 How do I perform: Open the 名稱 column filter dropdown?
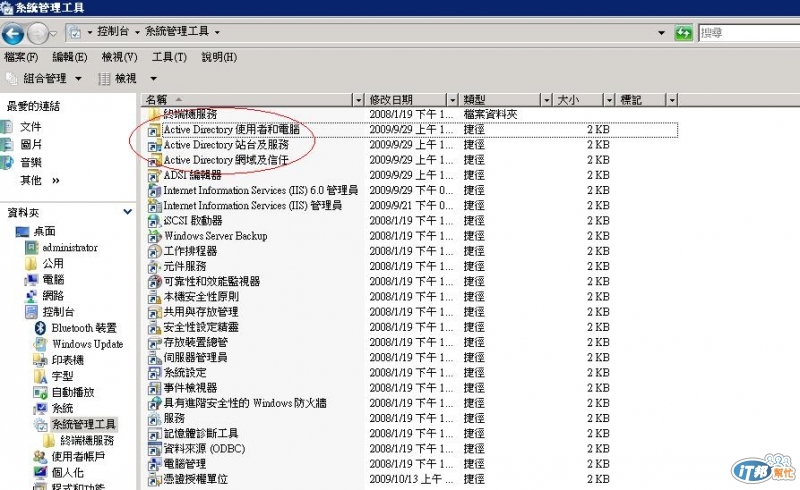point(358,100)
